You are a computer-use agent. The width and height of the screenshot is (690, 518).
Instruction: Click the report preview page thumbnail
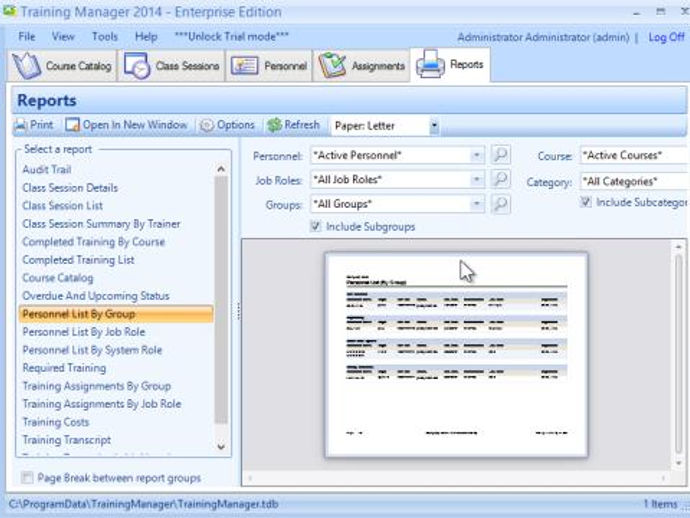tap(456, 355)
